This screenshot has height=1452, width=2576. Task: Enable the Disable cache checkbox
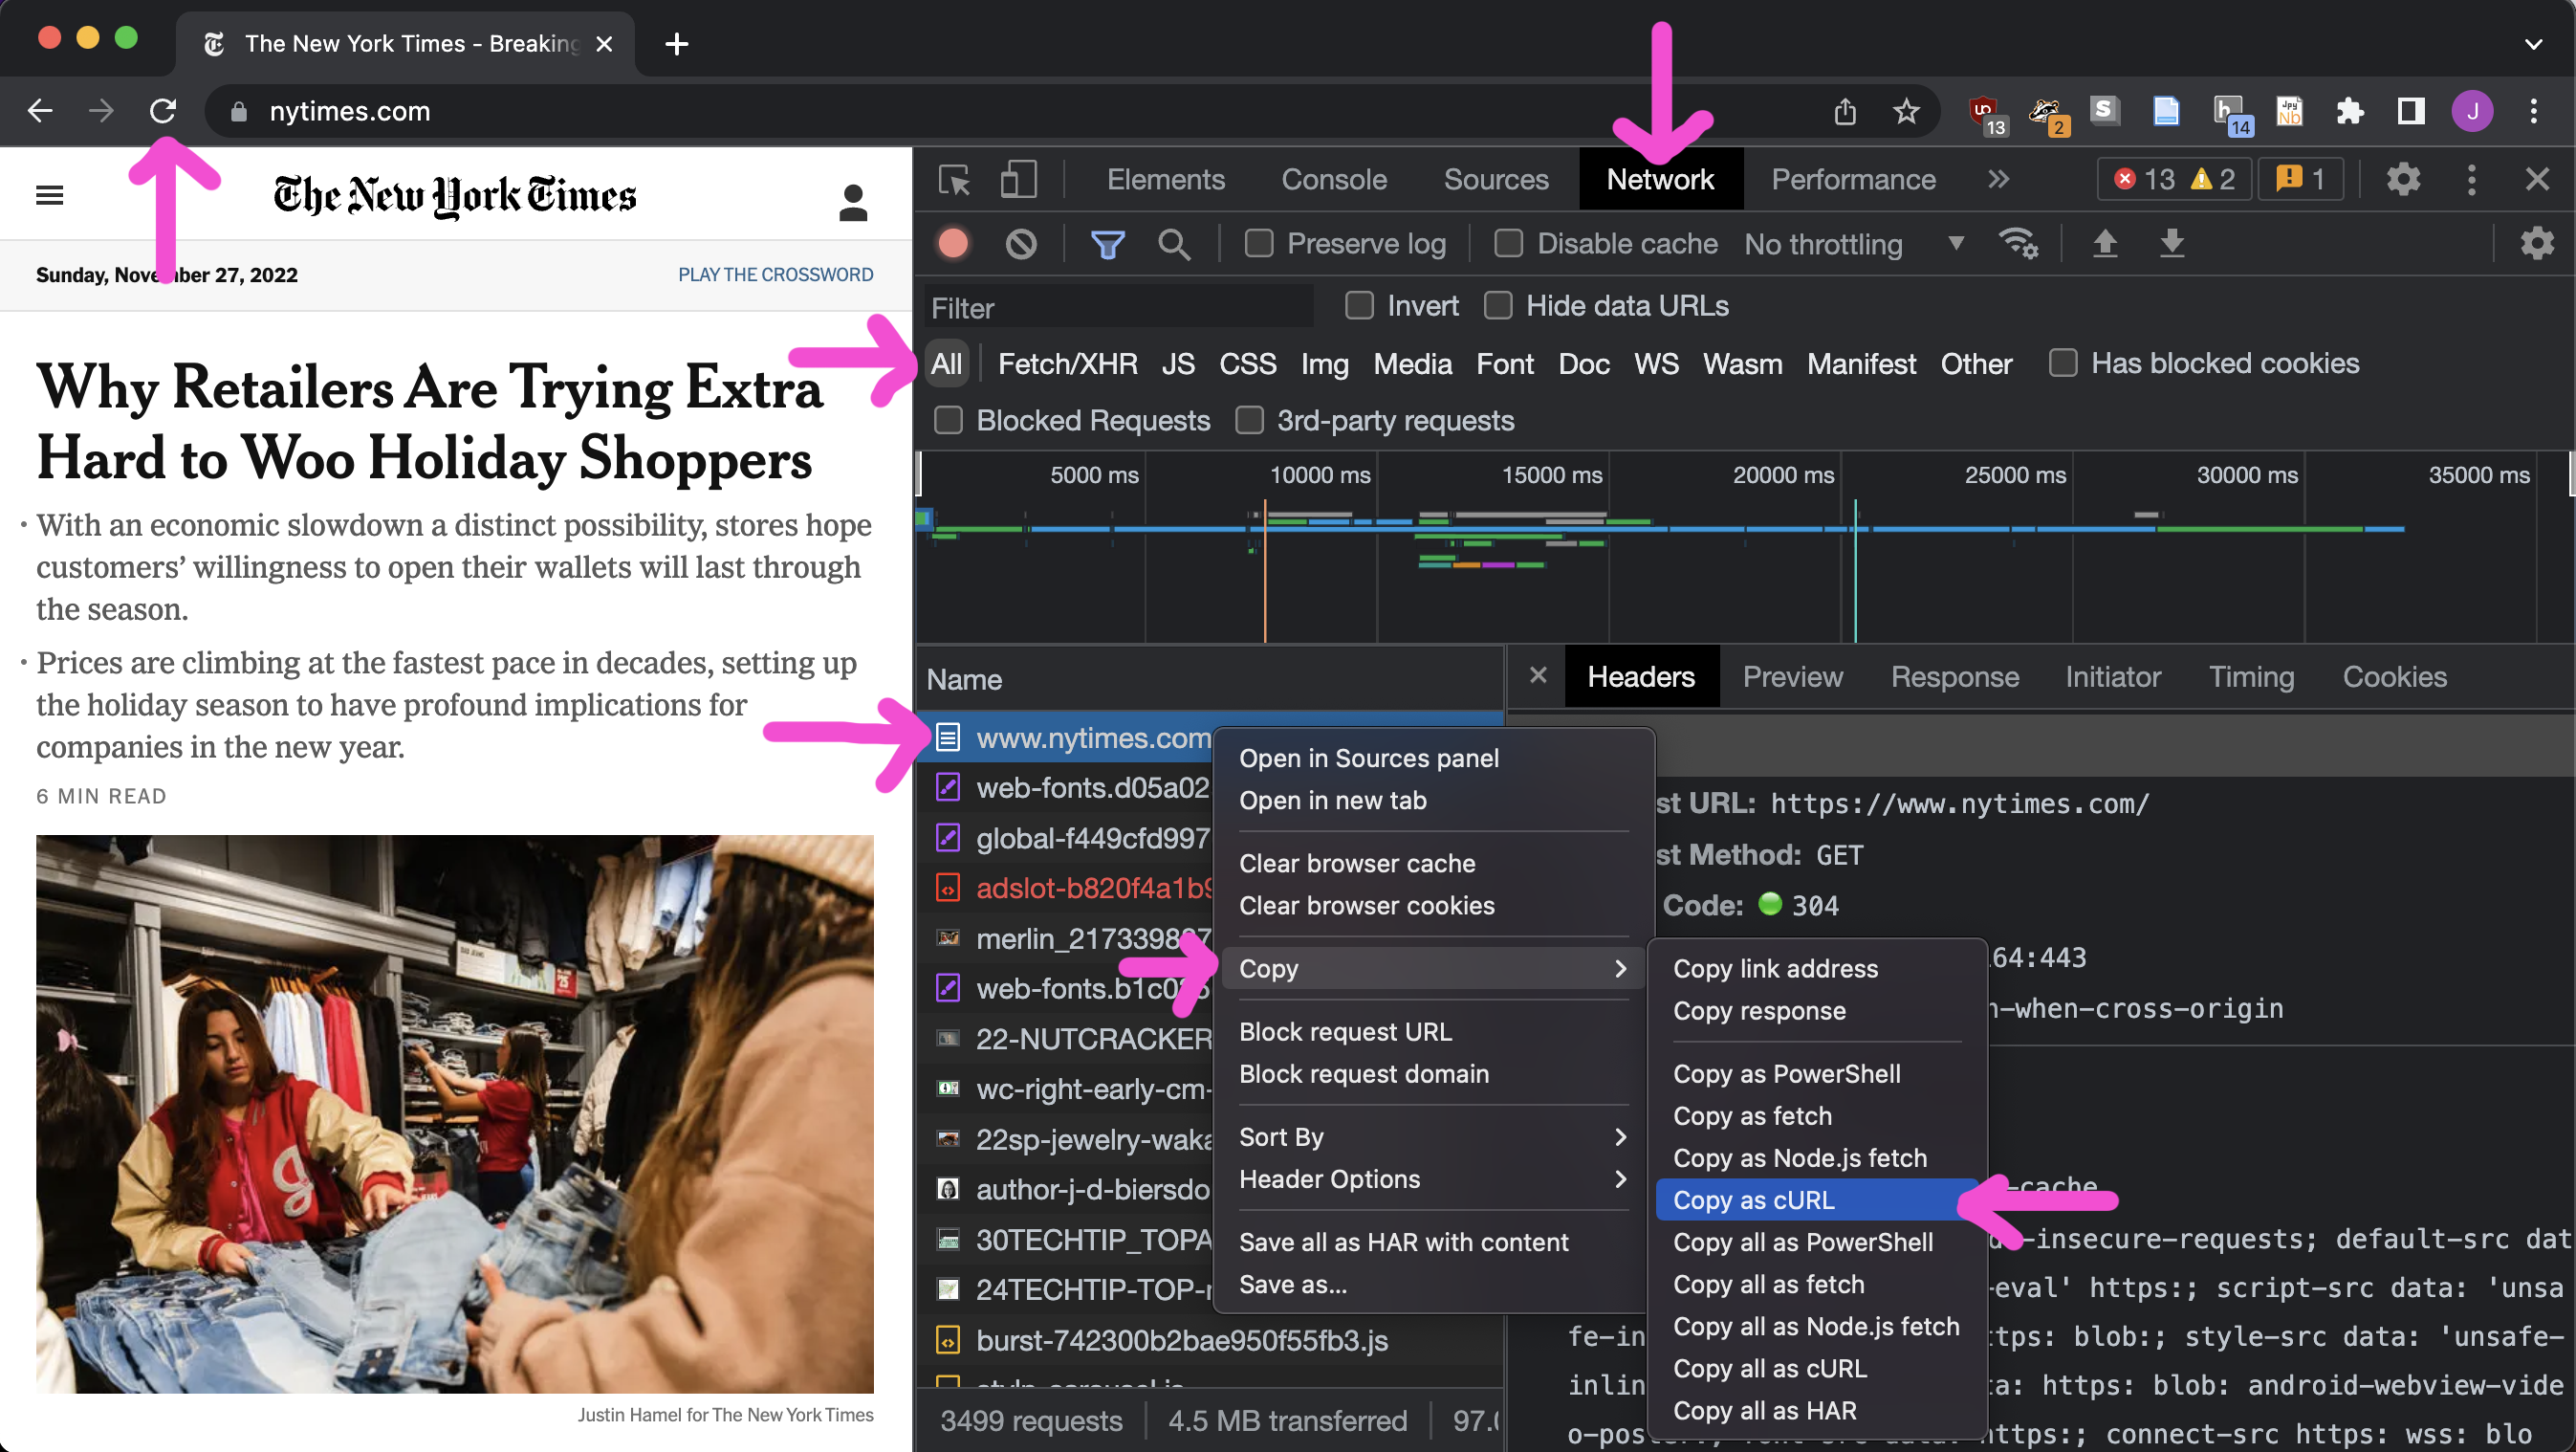[1508, 244]
